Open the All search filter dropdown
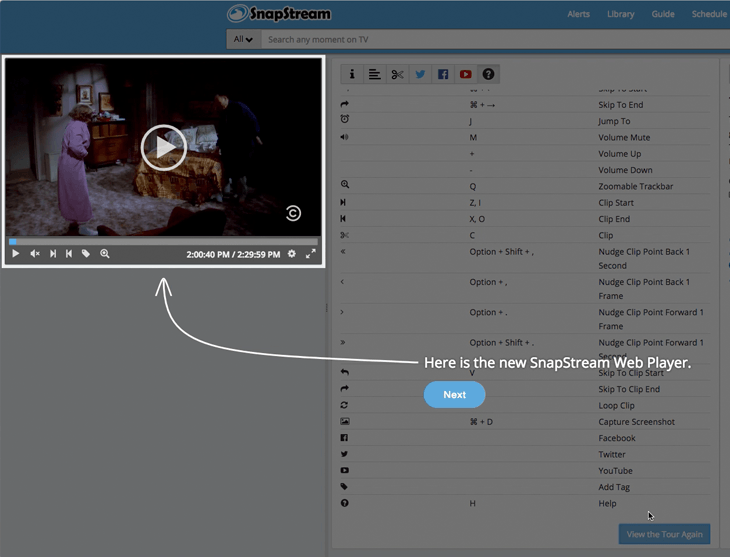This screenshot has width=730, height=557. point(243,40)
